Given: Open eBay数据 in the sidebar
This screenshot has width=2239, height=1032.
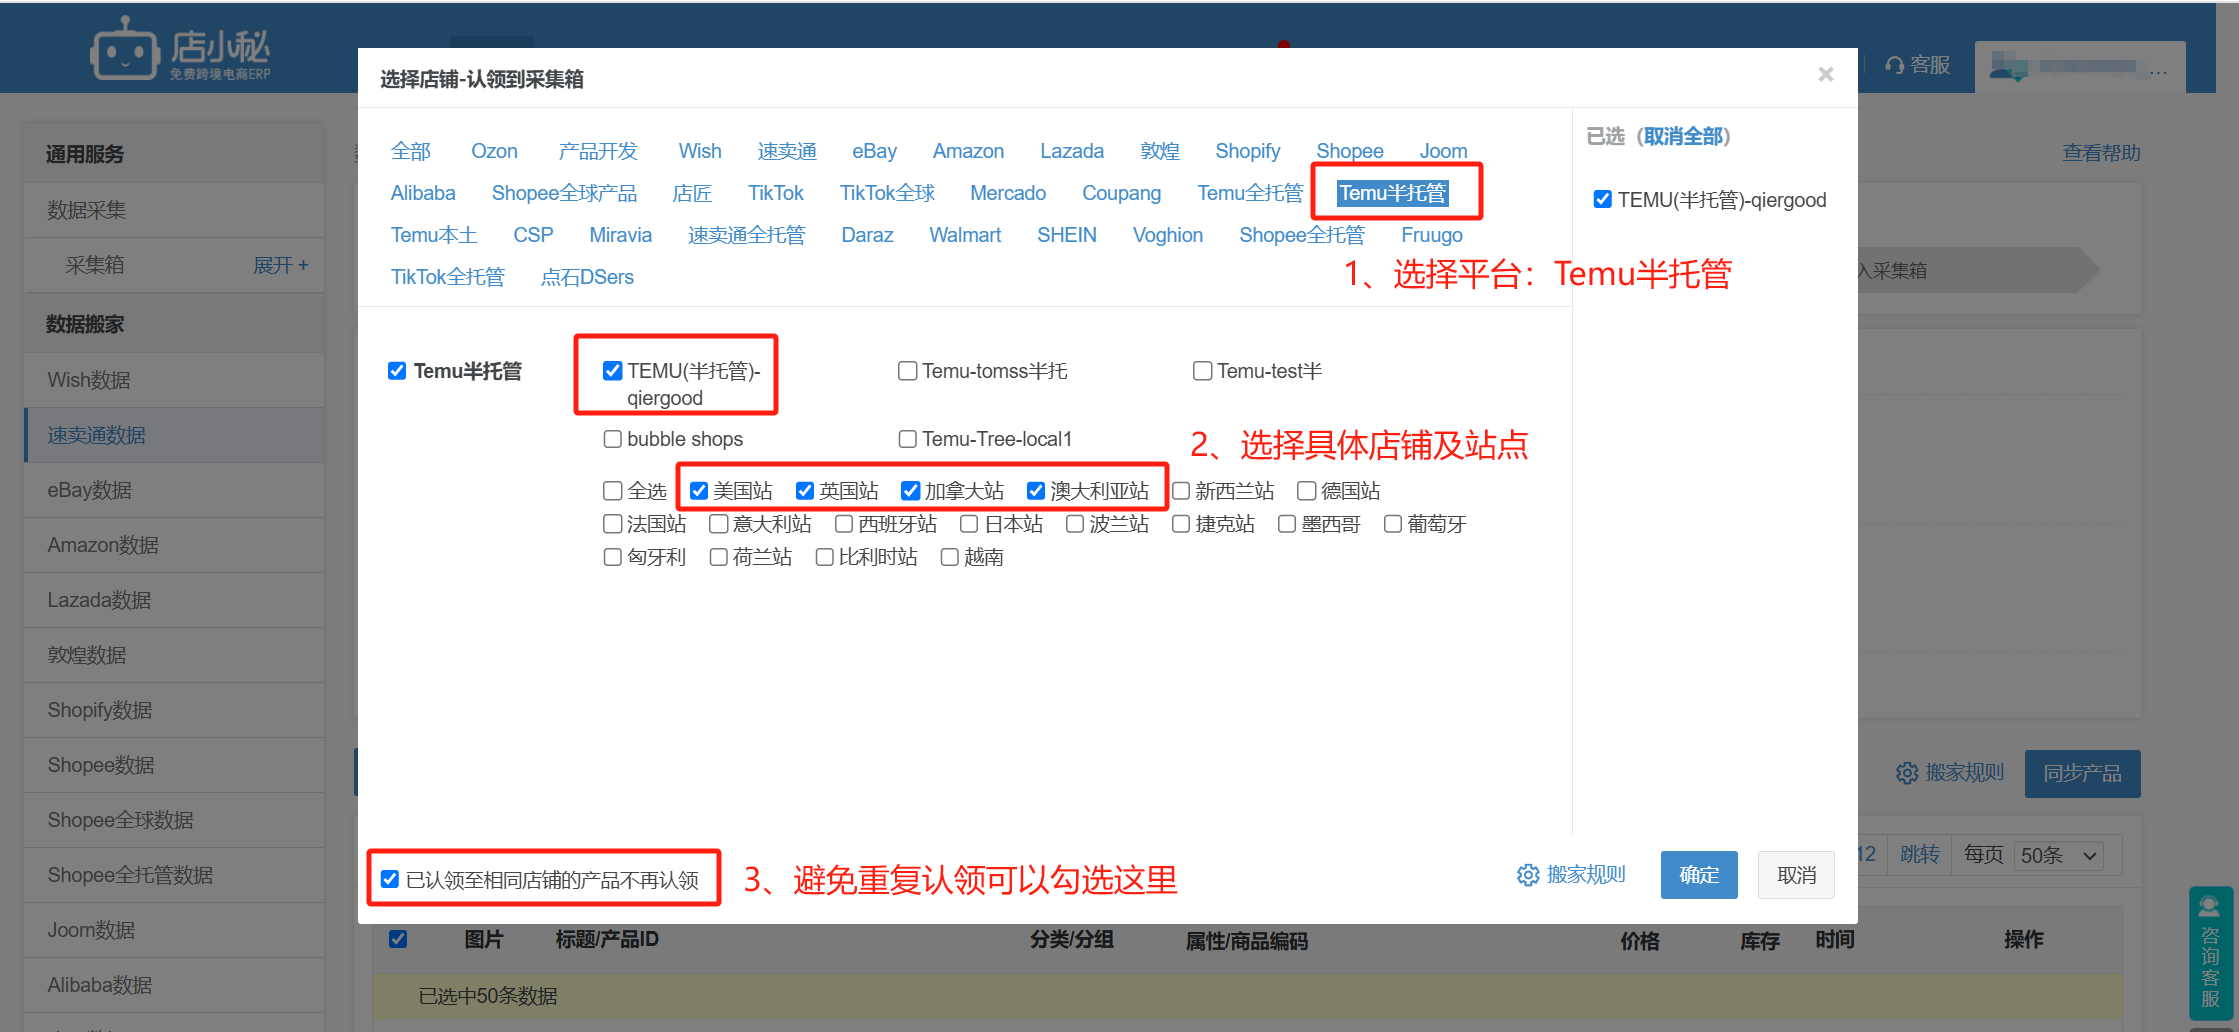Looking at the screenshot, I should 174,490.
